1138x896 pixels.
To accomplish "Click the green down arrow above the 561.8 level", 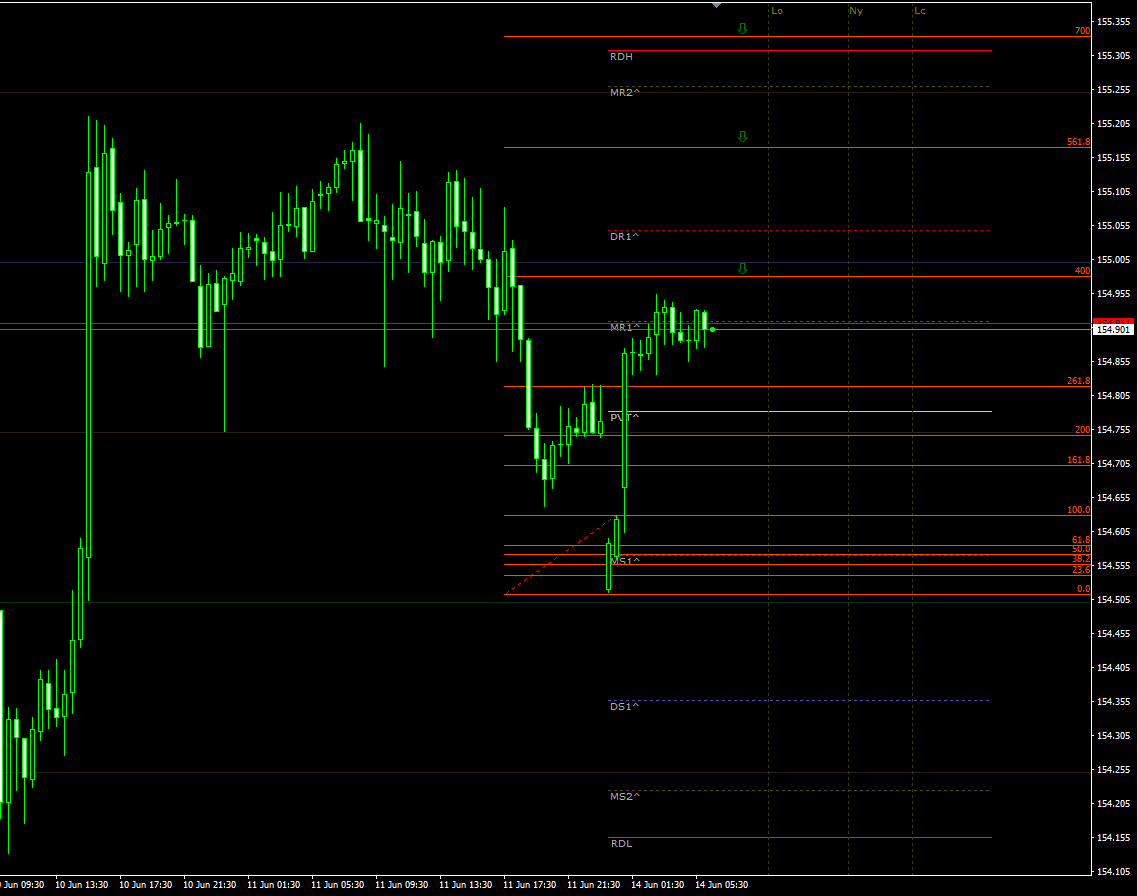I will tap(742, 136).
